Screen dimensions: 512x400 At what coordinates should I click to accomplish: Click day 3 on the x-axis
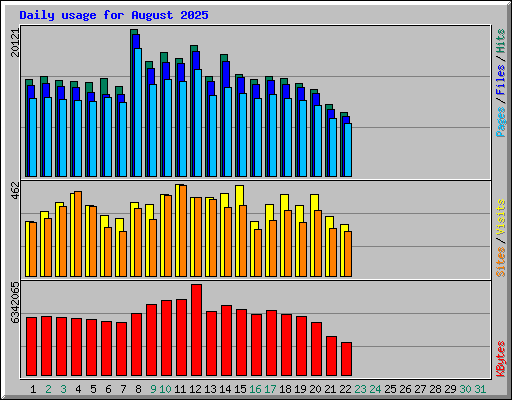pyautogui.click(x=63, y=389)
